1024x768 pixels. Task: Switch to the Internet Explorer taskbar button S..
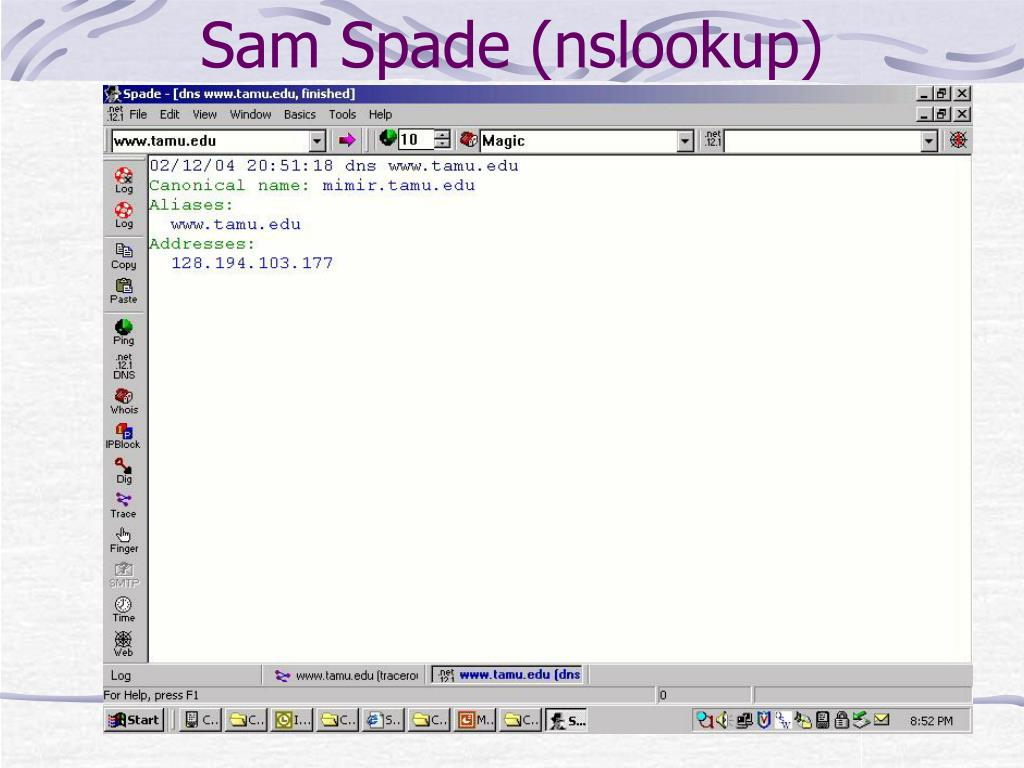[x=383, y=720]
